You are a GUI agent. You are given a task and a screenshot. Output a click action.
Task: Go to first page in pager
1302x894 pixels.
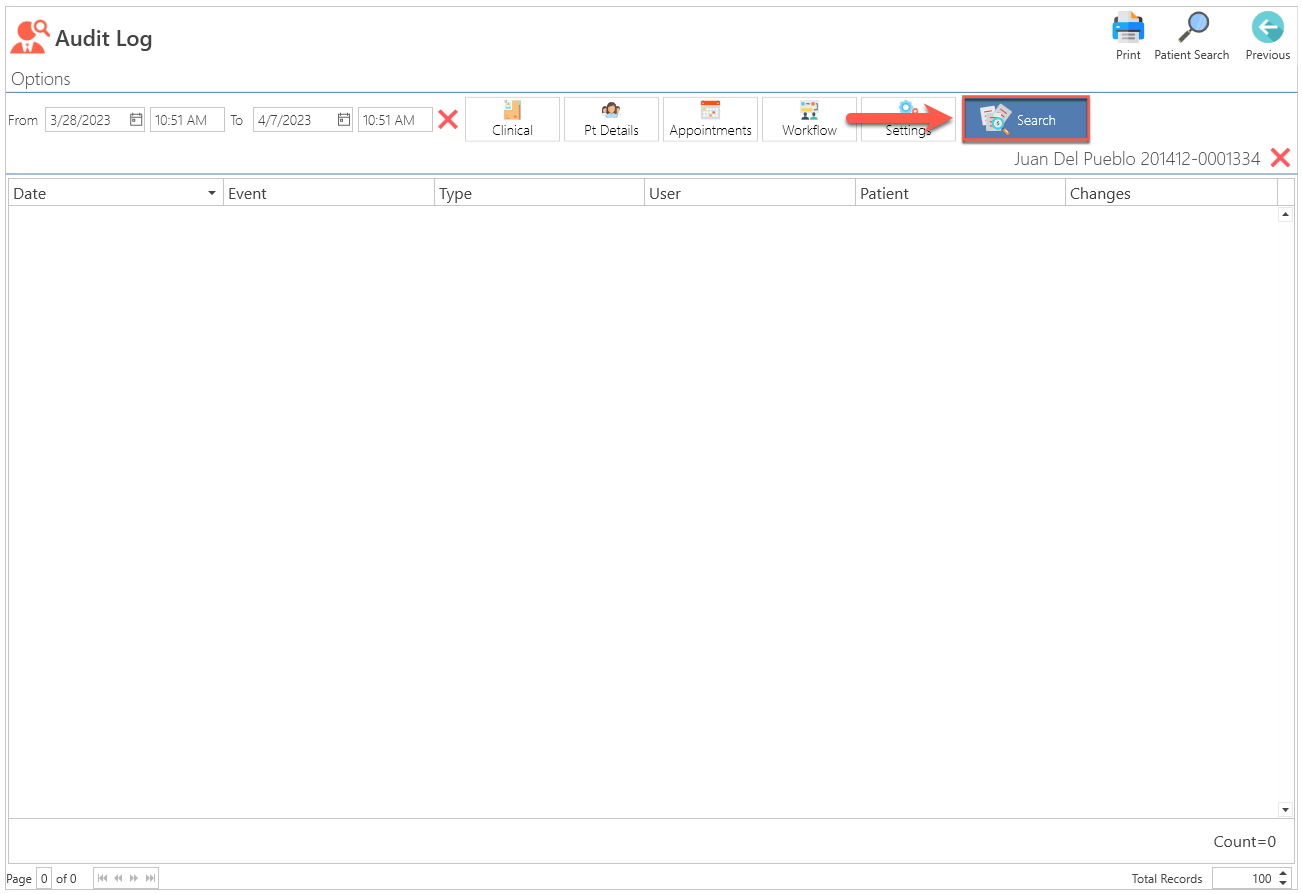(102, 879)
